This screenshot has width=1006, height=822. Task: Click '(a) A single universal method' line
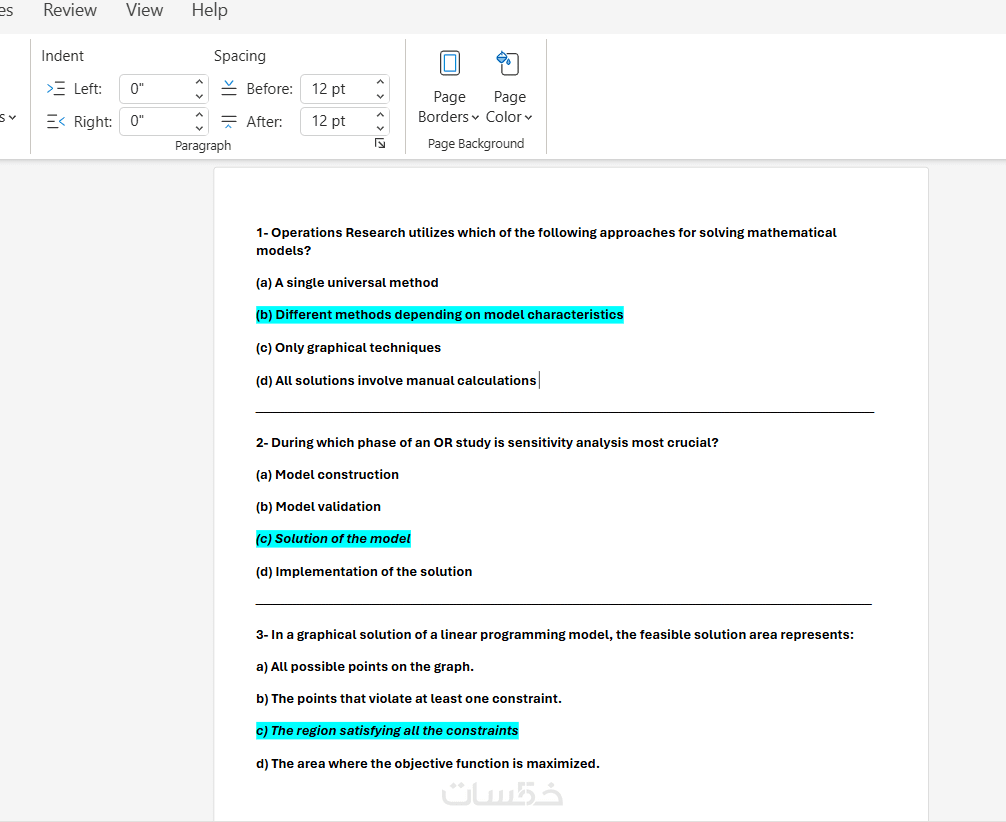347,283
